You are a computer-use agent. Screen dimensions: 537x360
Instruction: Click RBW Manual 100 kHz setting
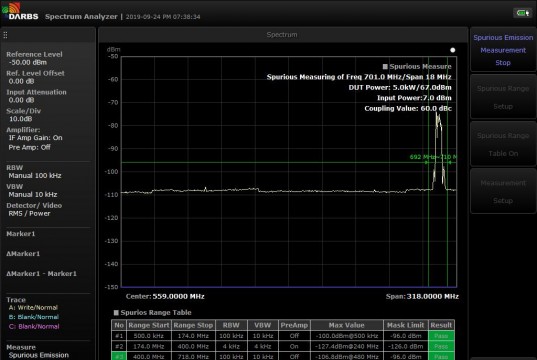tap(34, 172)
